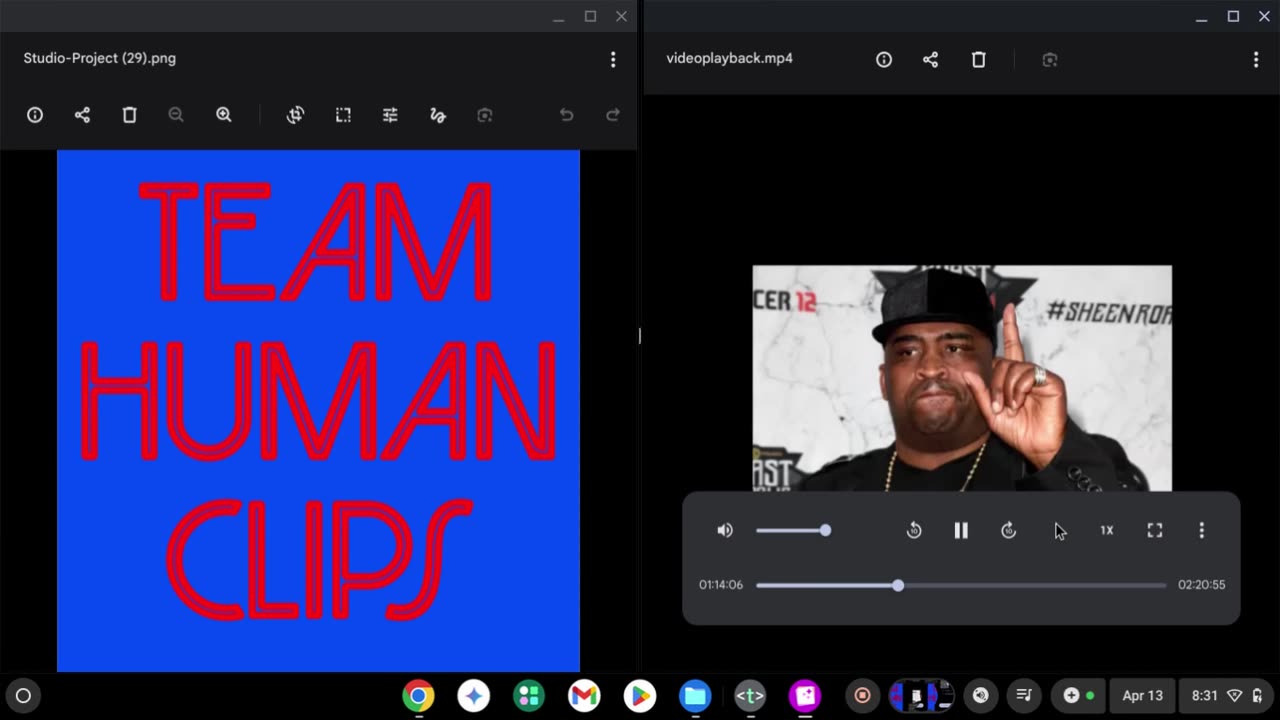Screen dimensions: 1280x720
Task: Delete the Studio-Project image
Action: pos(129,115)
